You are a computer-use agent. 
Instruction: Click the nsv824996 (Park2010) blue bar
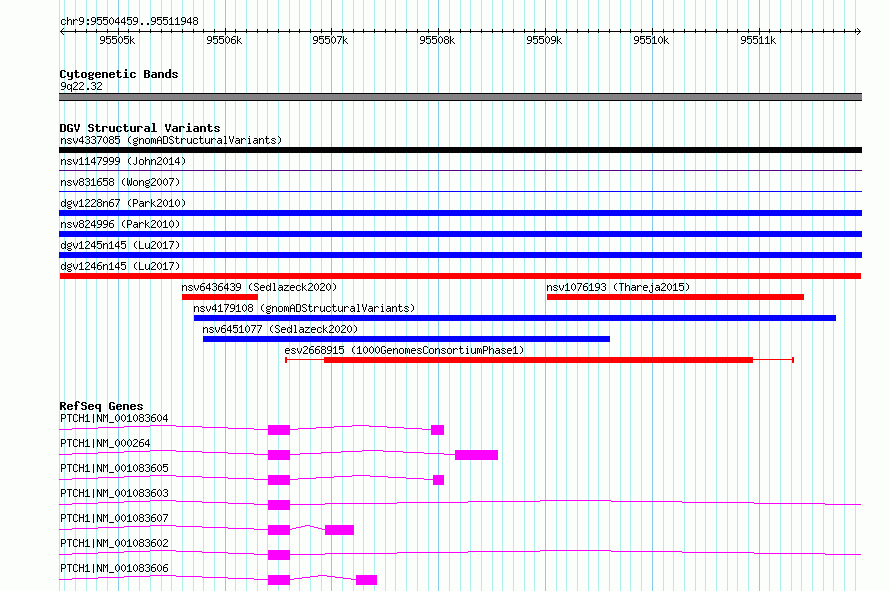coord(460,234)
